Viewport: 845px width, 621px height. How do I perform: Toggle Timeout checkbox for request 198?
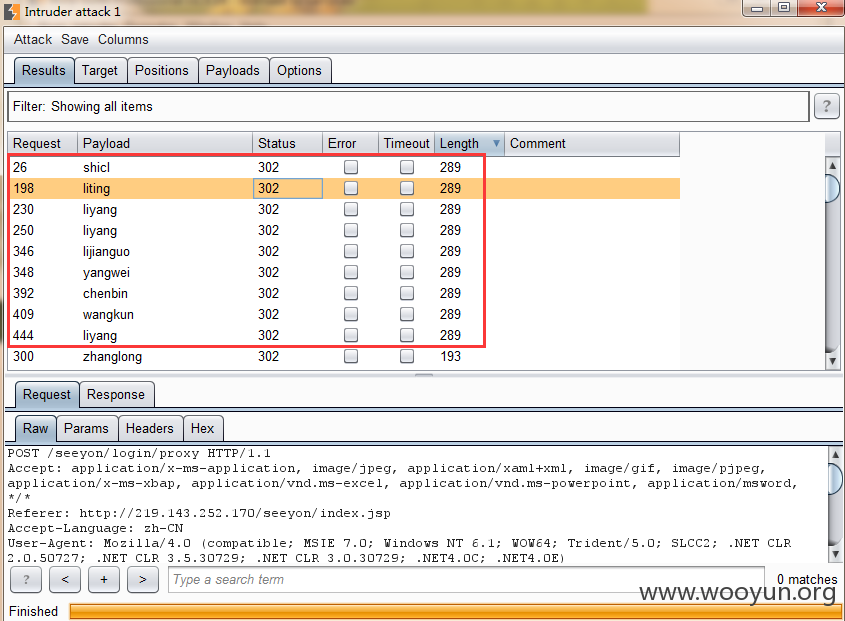pos(407,188)
